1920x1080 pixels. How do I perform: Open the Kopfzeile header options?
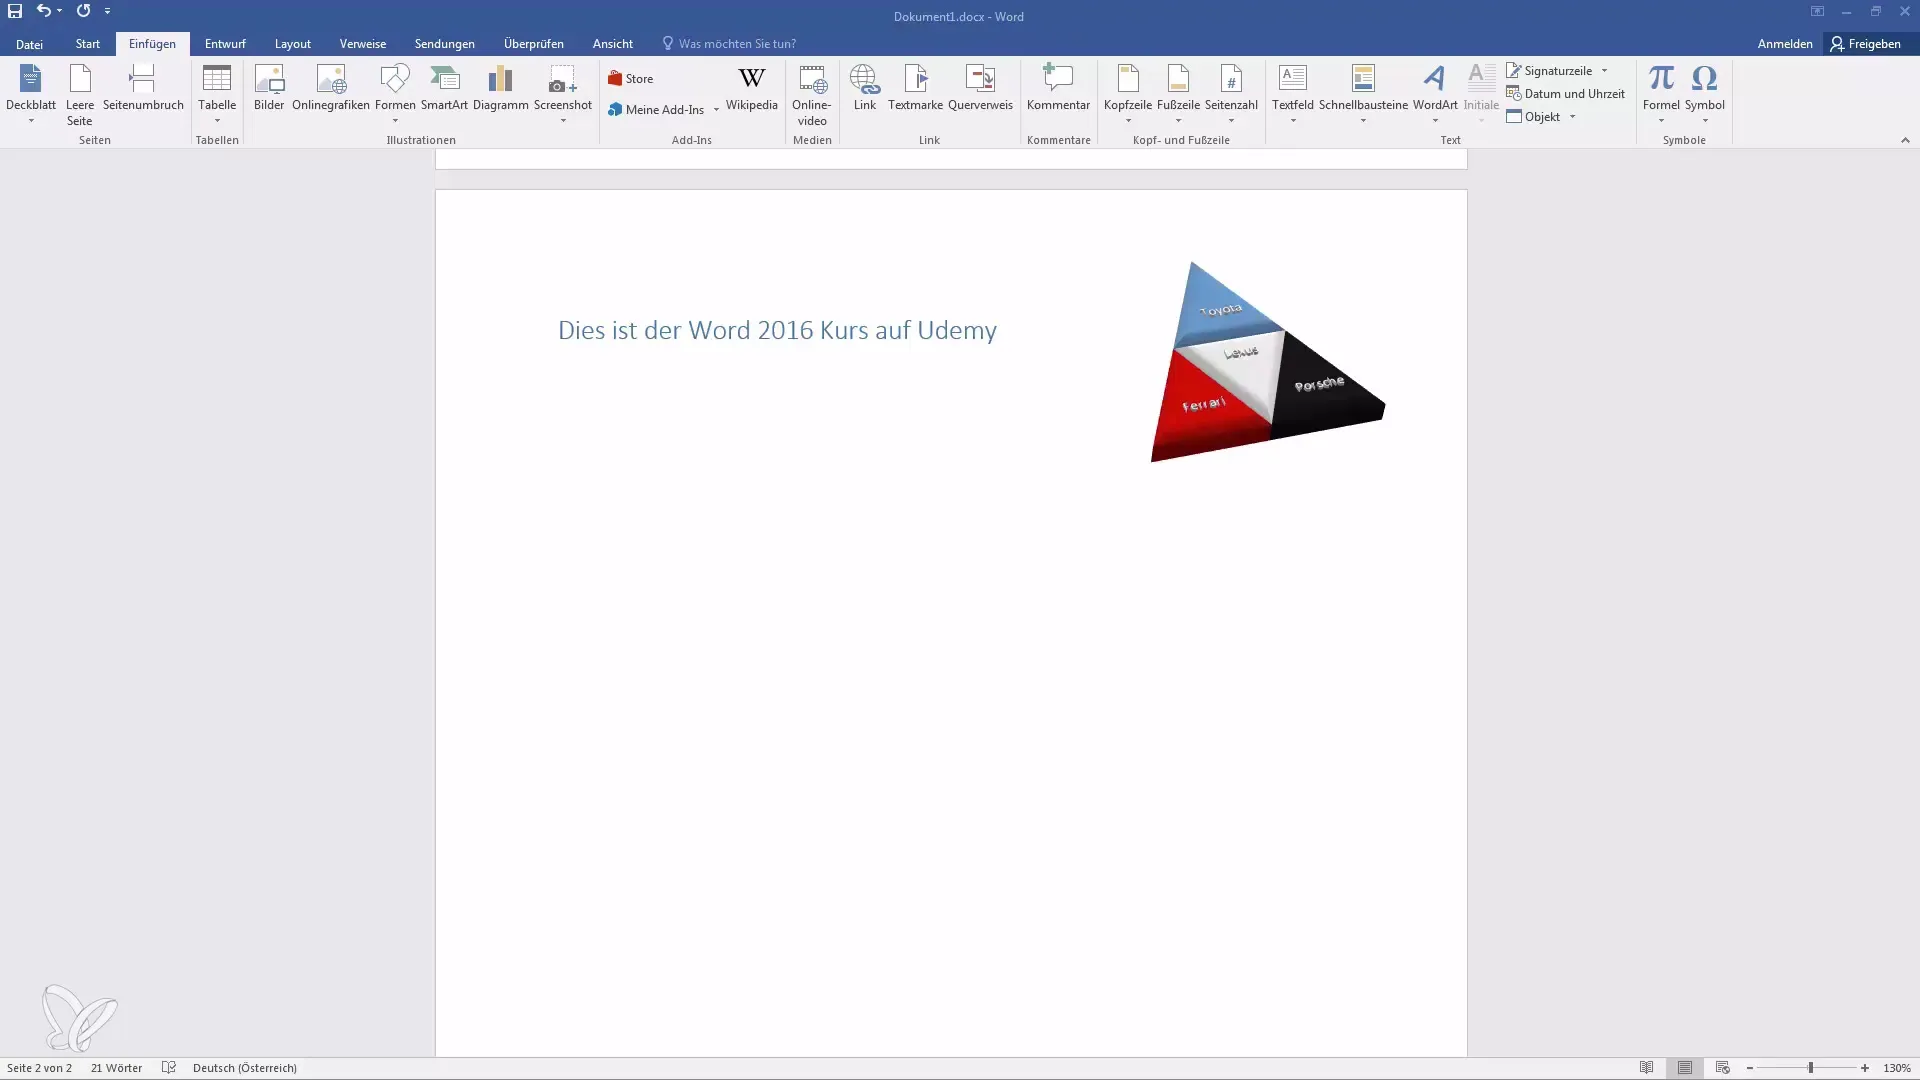pos(1128,94)
